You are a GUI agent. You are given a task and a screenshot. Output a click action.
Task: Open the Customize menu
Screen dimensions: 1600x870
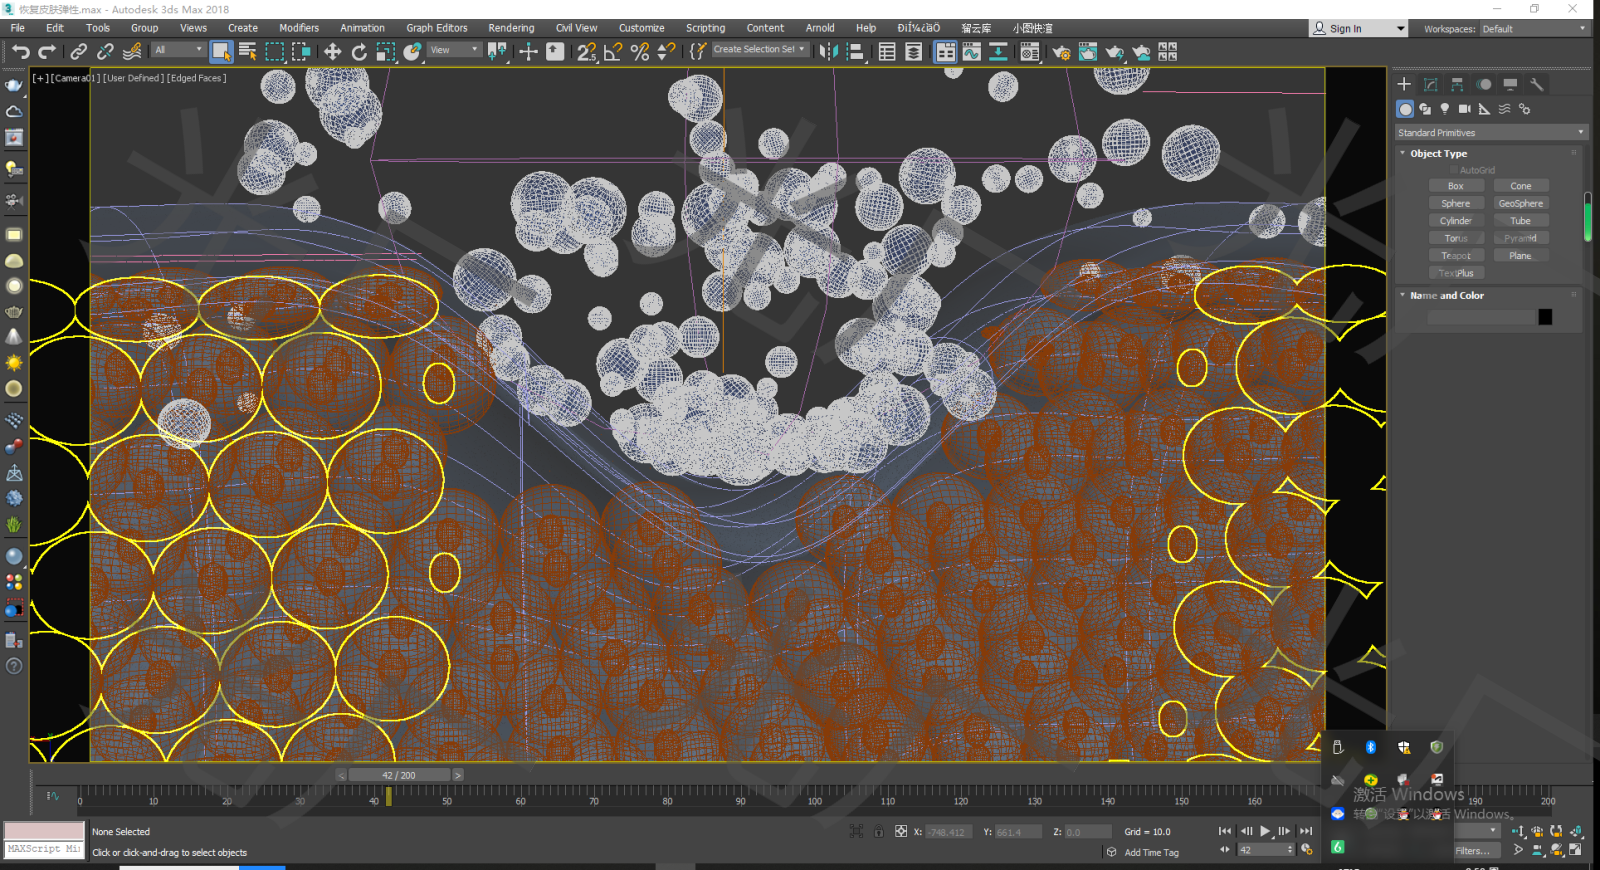pyautogui.click(x=641, y=28)
